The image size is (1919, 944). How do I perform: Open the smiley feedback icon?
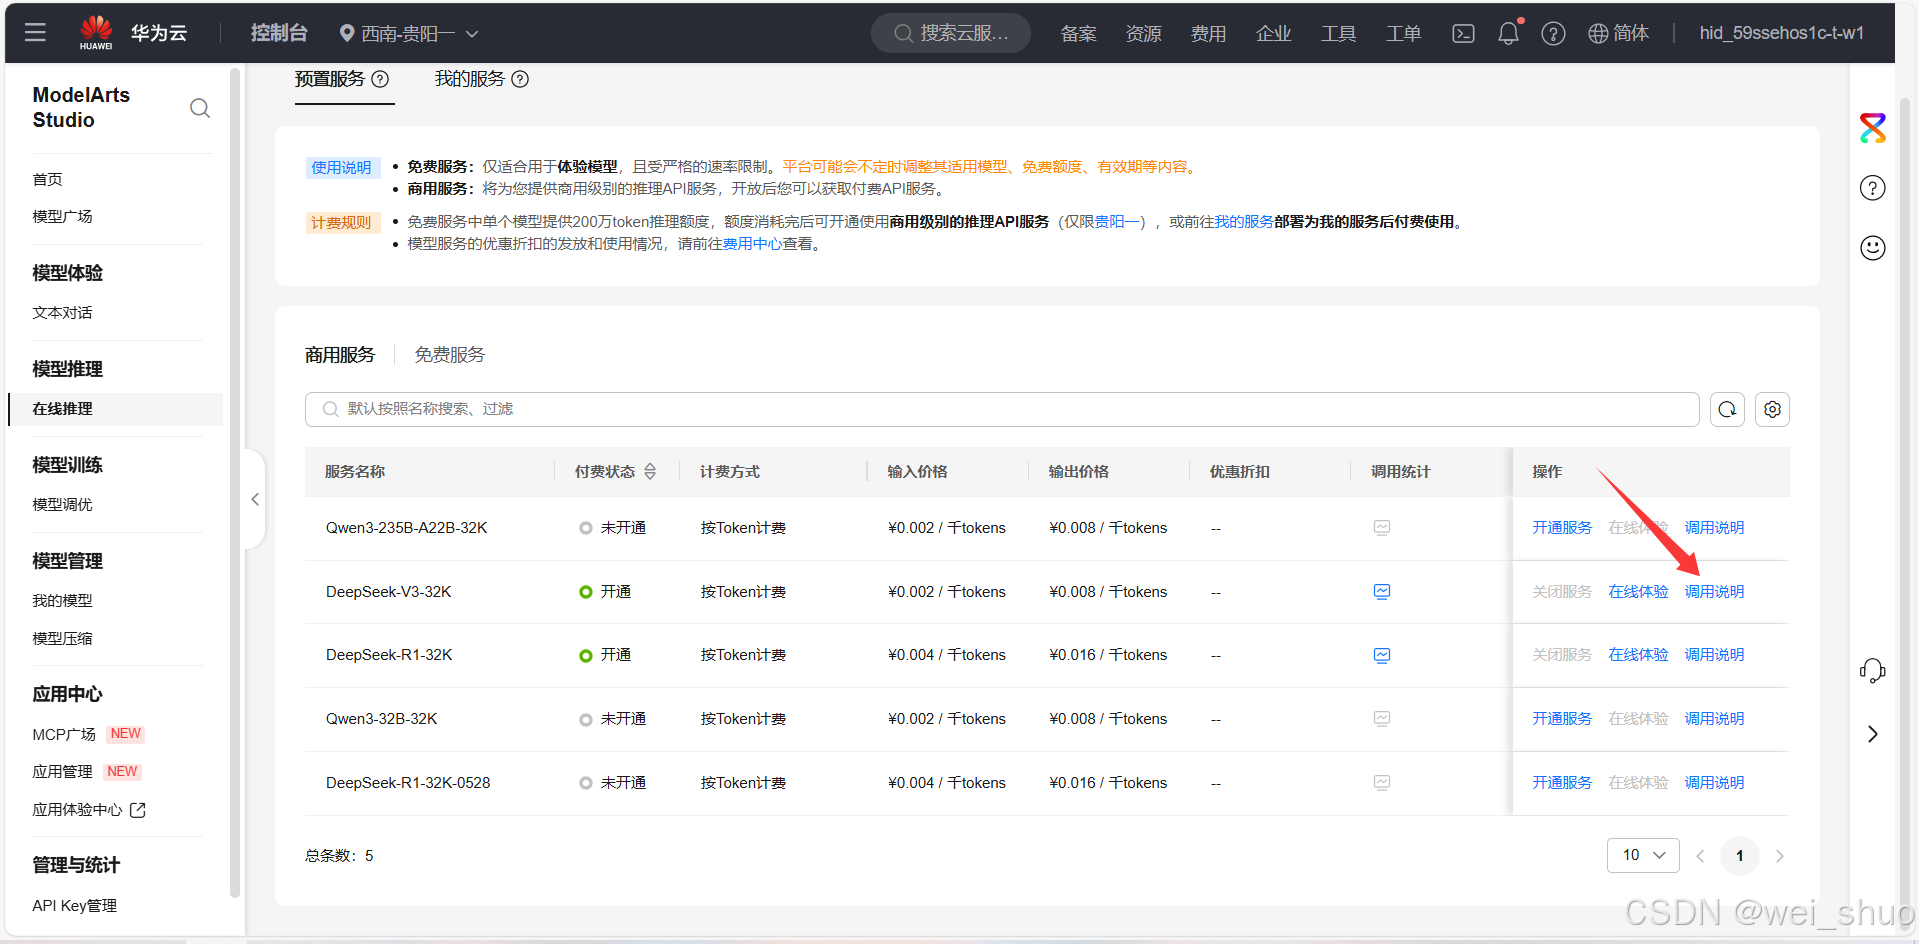coord(1873,248)
